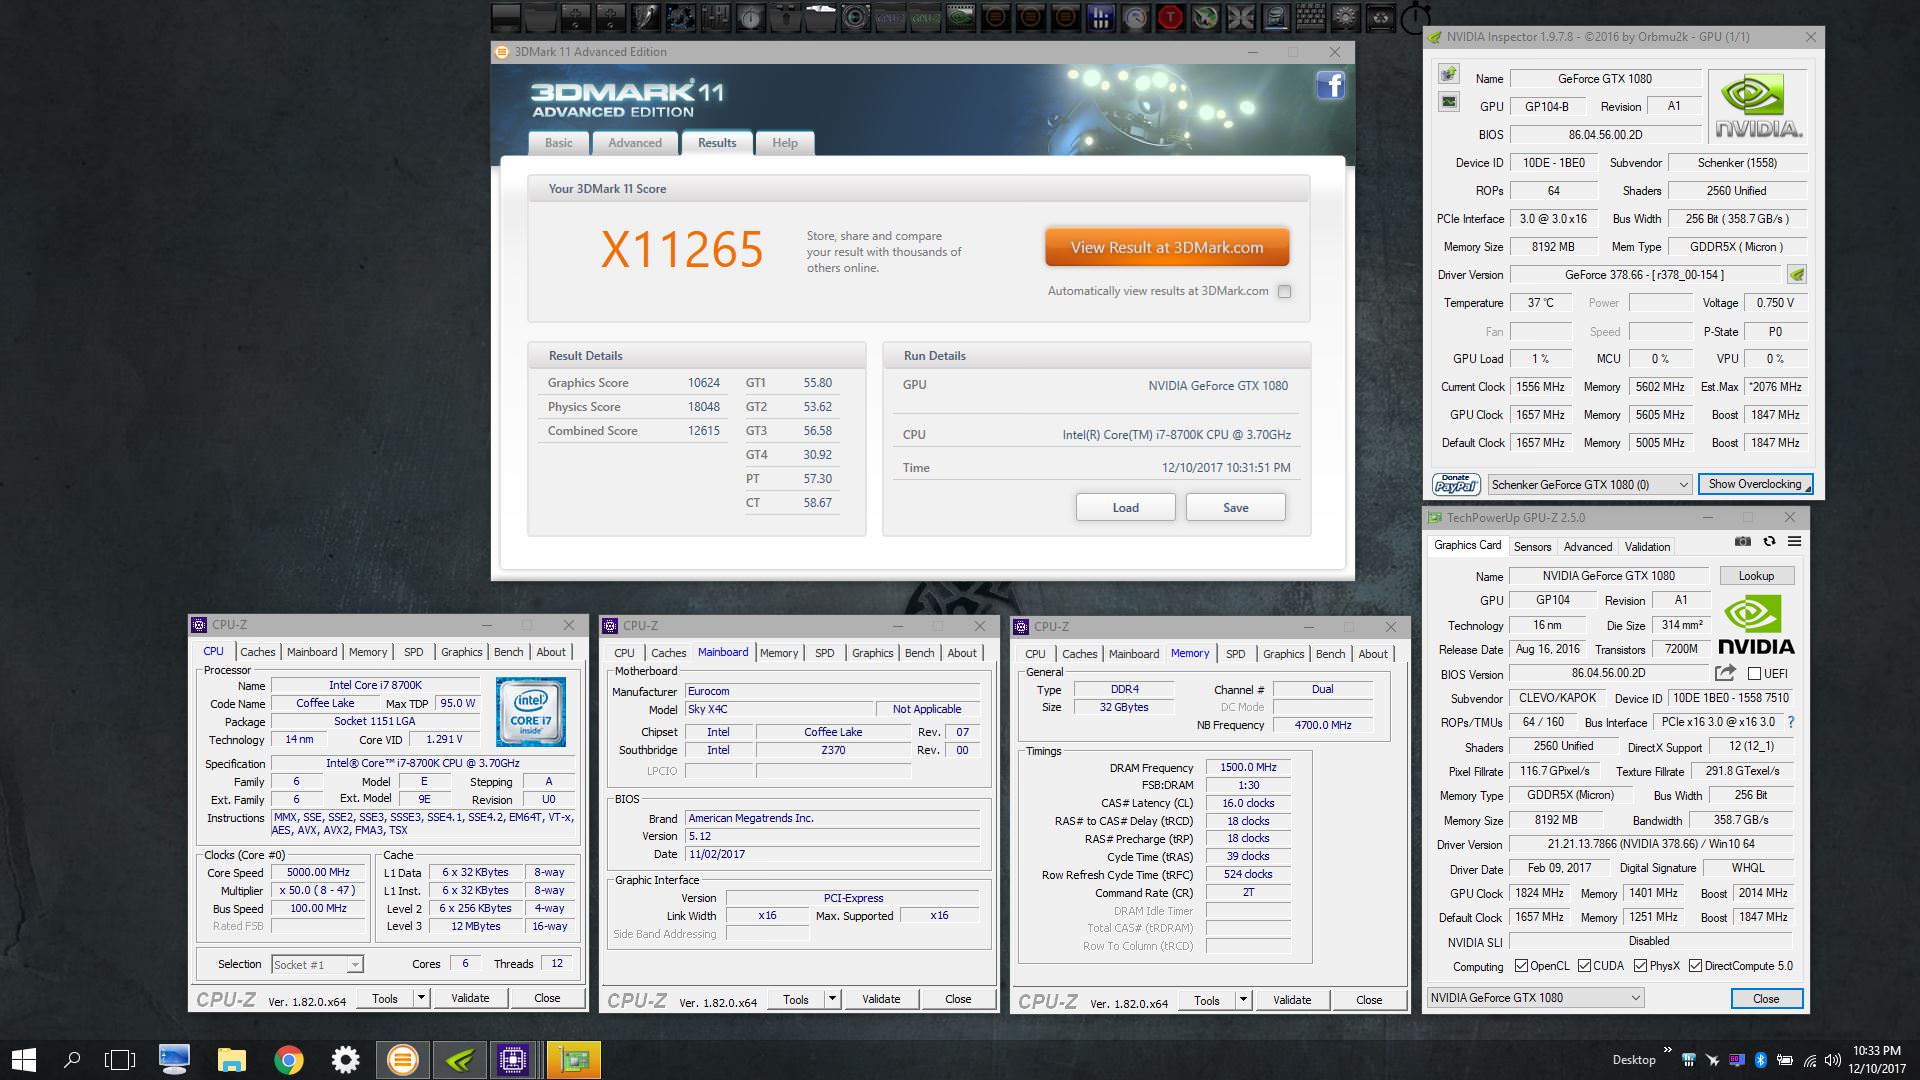Toggle automatically view results at 3DMark.com

pyautogui.click(x=1285, y=291)
